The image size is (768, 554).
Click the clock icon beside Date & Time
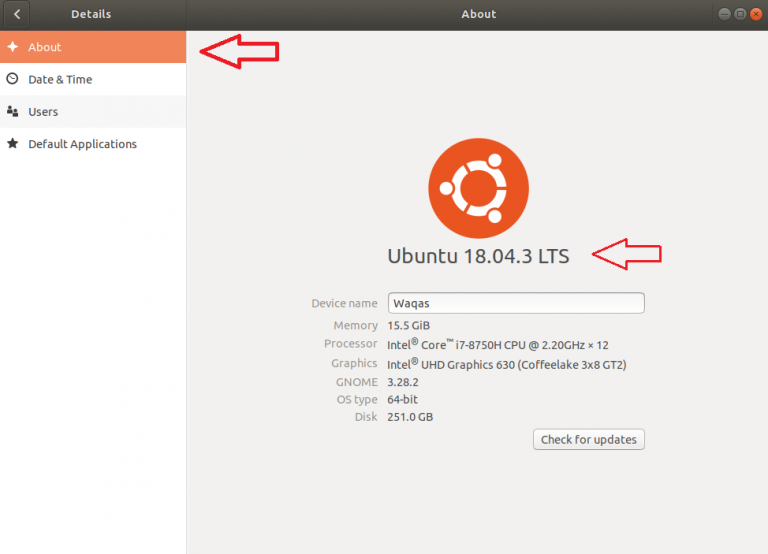[13, 79]
